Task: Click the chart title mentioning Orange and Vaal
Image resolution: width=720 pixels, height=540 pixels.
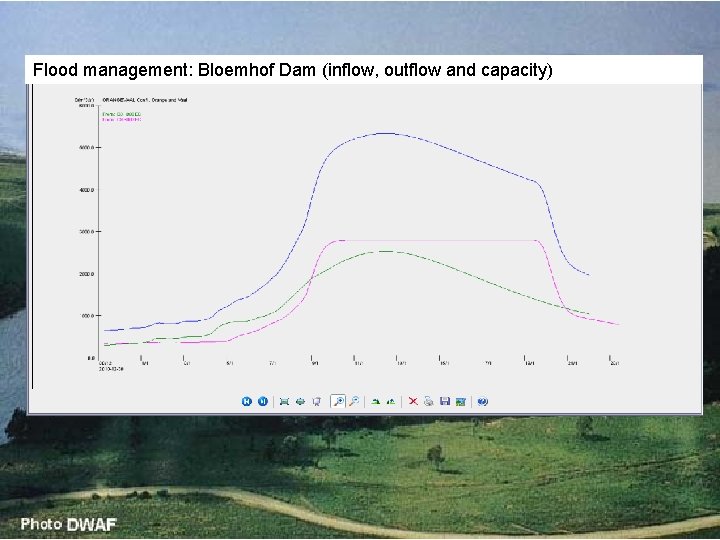Action: (145, 100)
